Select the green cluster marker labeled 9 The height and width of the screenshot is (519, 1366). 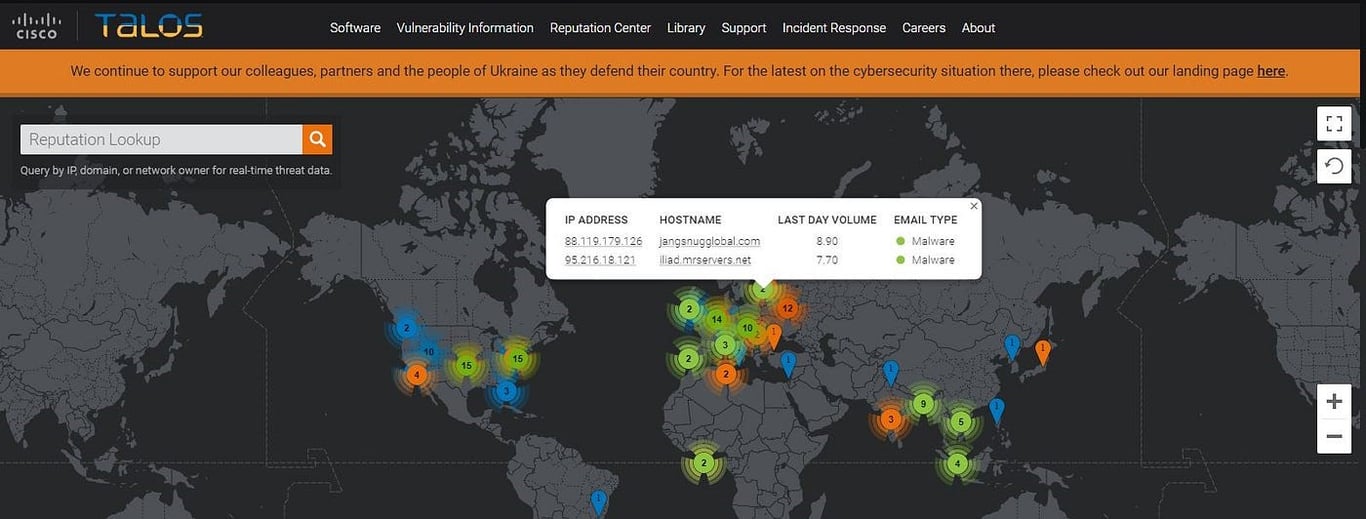923,404
